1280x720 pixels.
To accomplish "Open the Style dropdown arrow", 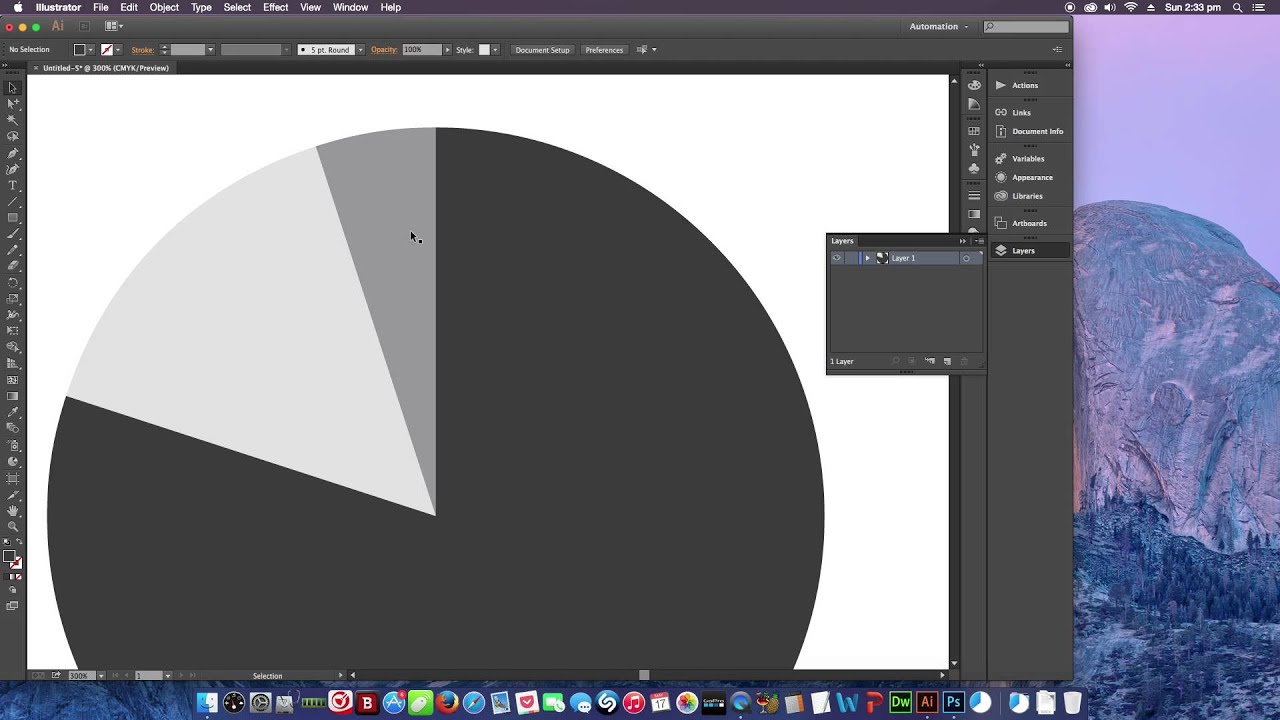I will point(495,50).
